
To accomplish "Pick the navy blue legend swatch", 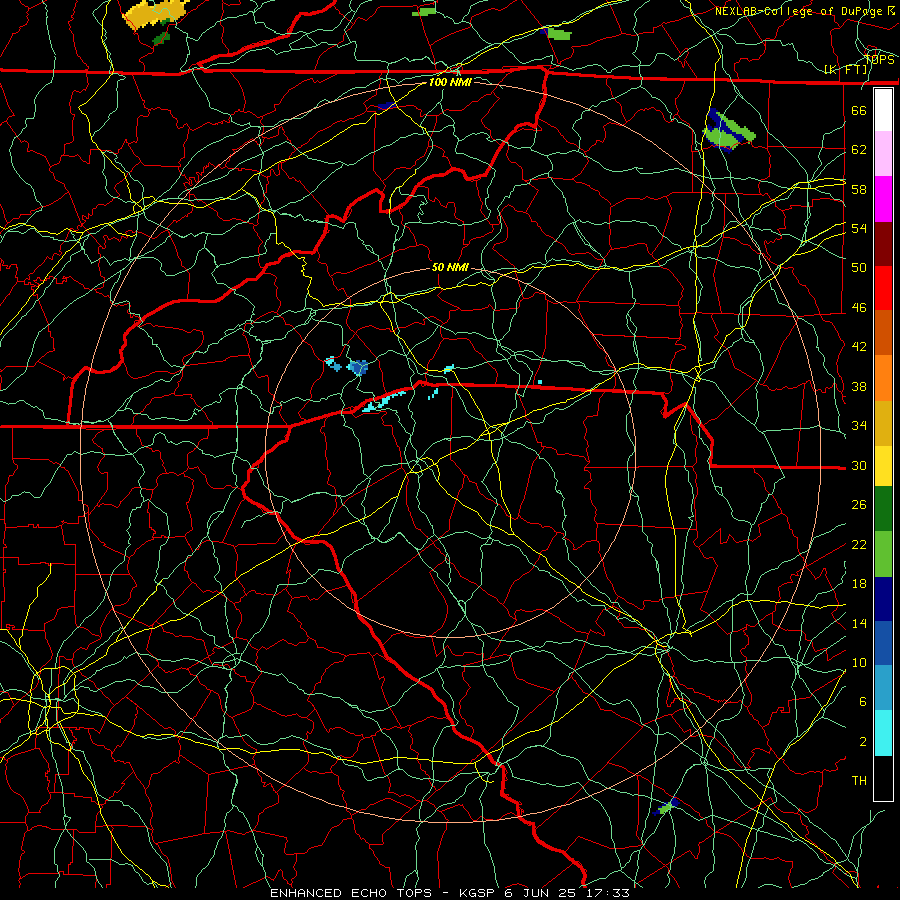I will pos(883,599).
